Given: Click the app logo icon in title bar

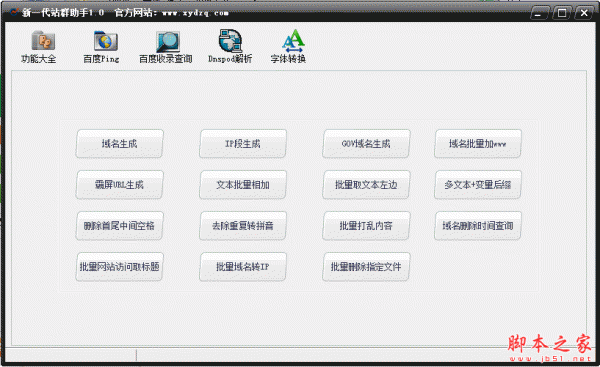Looking at the screenshot, I should click(15, 12).
